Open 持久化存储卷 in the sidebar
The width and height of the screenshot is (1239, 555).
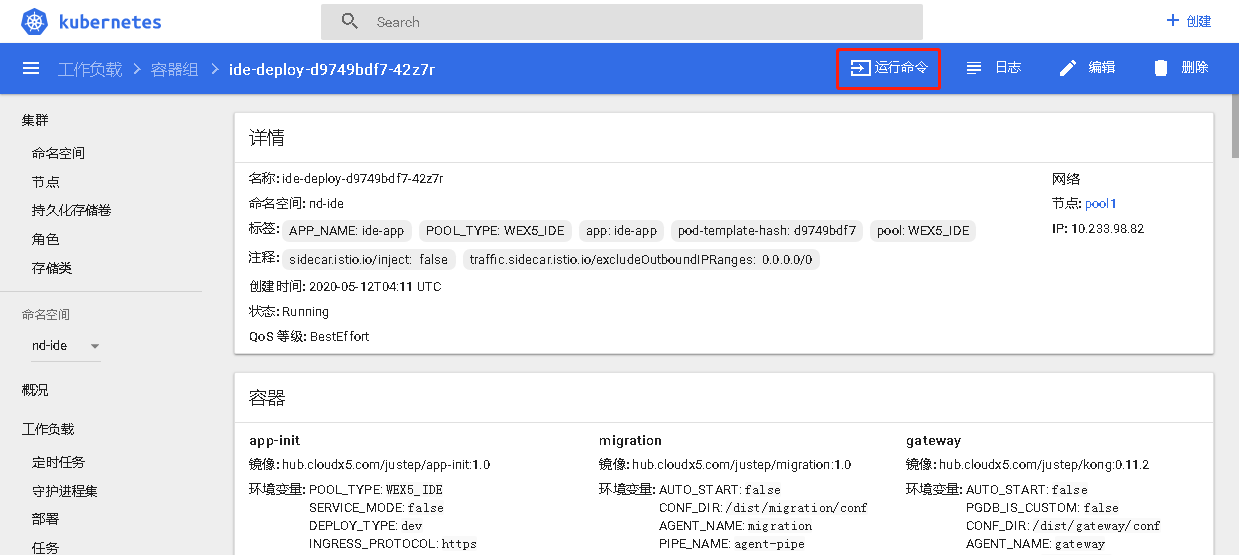pos(71,210)
